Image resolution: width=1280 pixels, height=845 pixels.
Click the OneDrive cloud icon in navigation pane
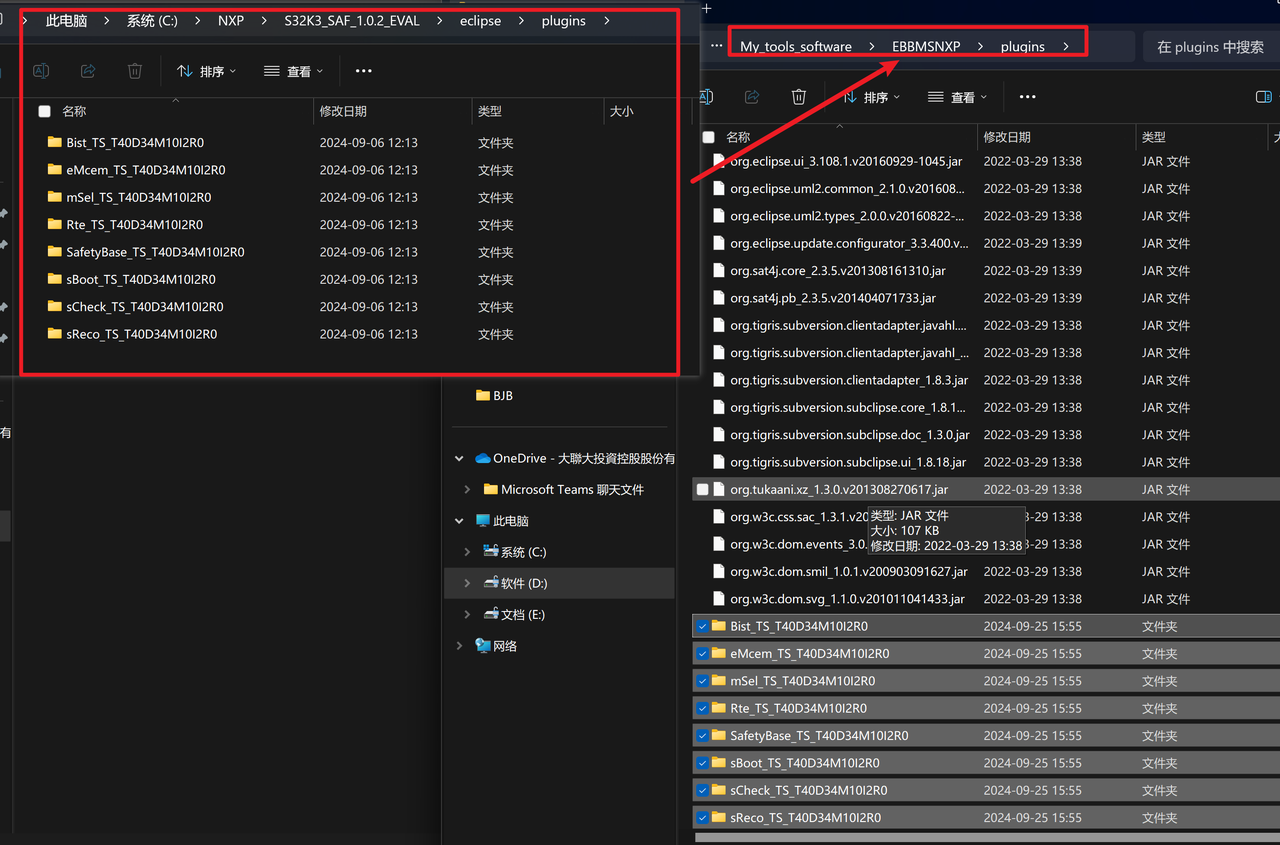tap(483, 458)
